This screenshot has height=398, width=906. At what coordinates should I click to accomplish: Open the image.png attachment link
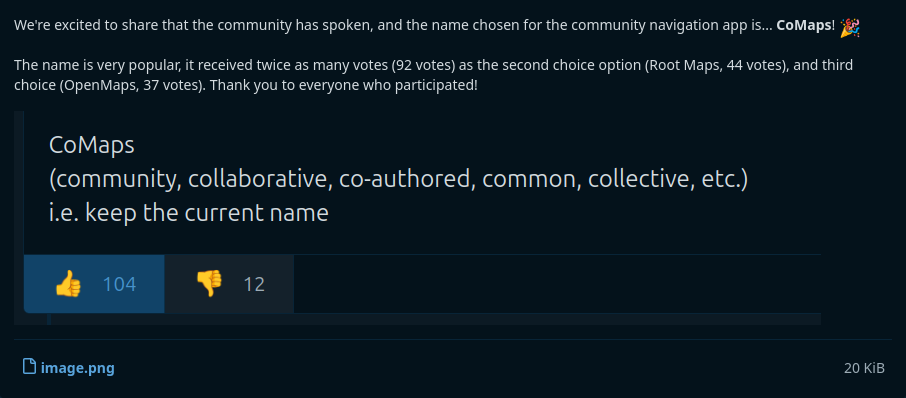click(x=77, y=368)
